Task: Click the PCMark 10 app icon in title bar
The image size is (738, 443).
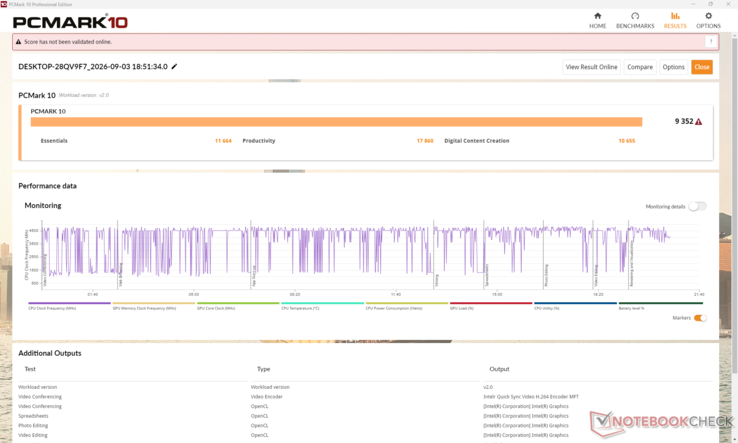Action: [x=4, y=4]
